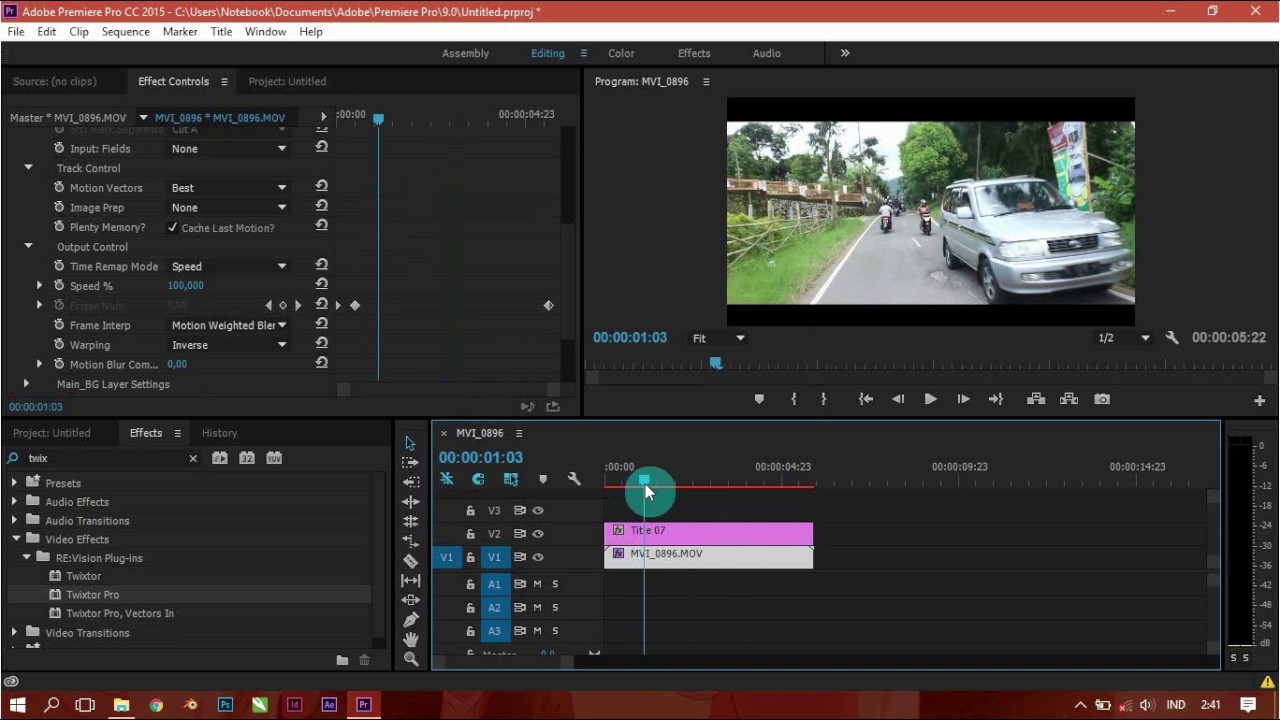This screenshot has width=1280, height=720.
Task: Open After Effects from the taskbar
Action: [329, 705]
